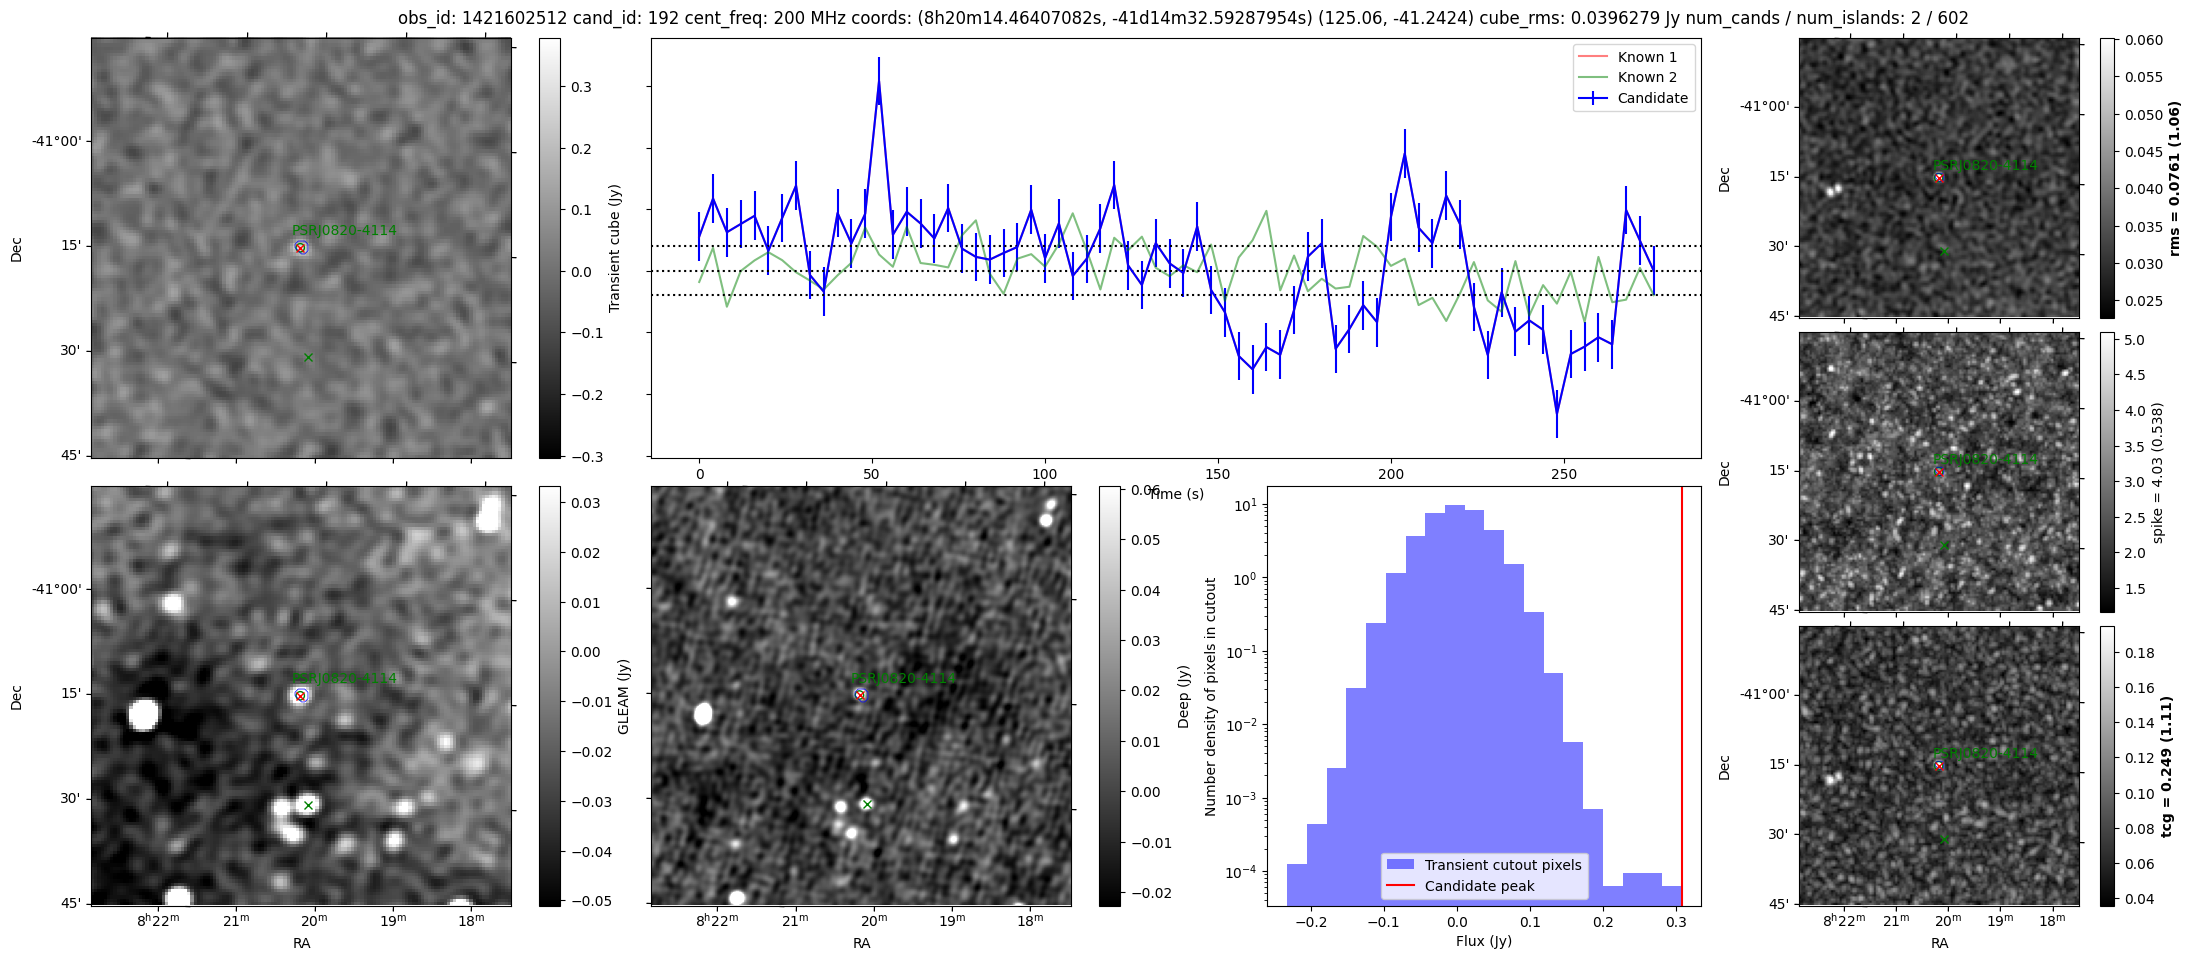Click the tallest candidate light curve peak near 50 s
Screen dimensions: 2193x960
coord(878,84)
